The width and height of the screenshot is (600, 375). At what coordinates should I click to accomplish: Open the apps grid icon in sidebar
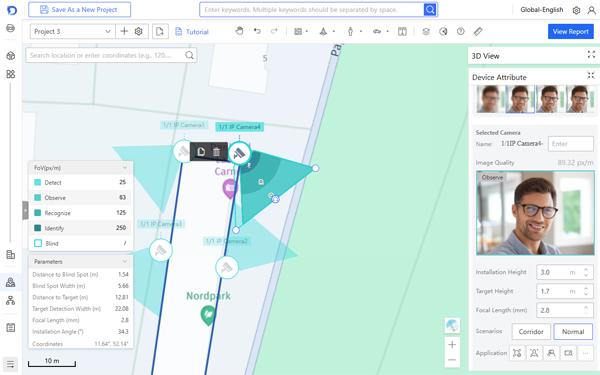11,74
